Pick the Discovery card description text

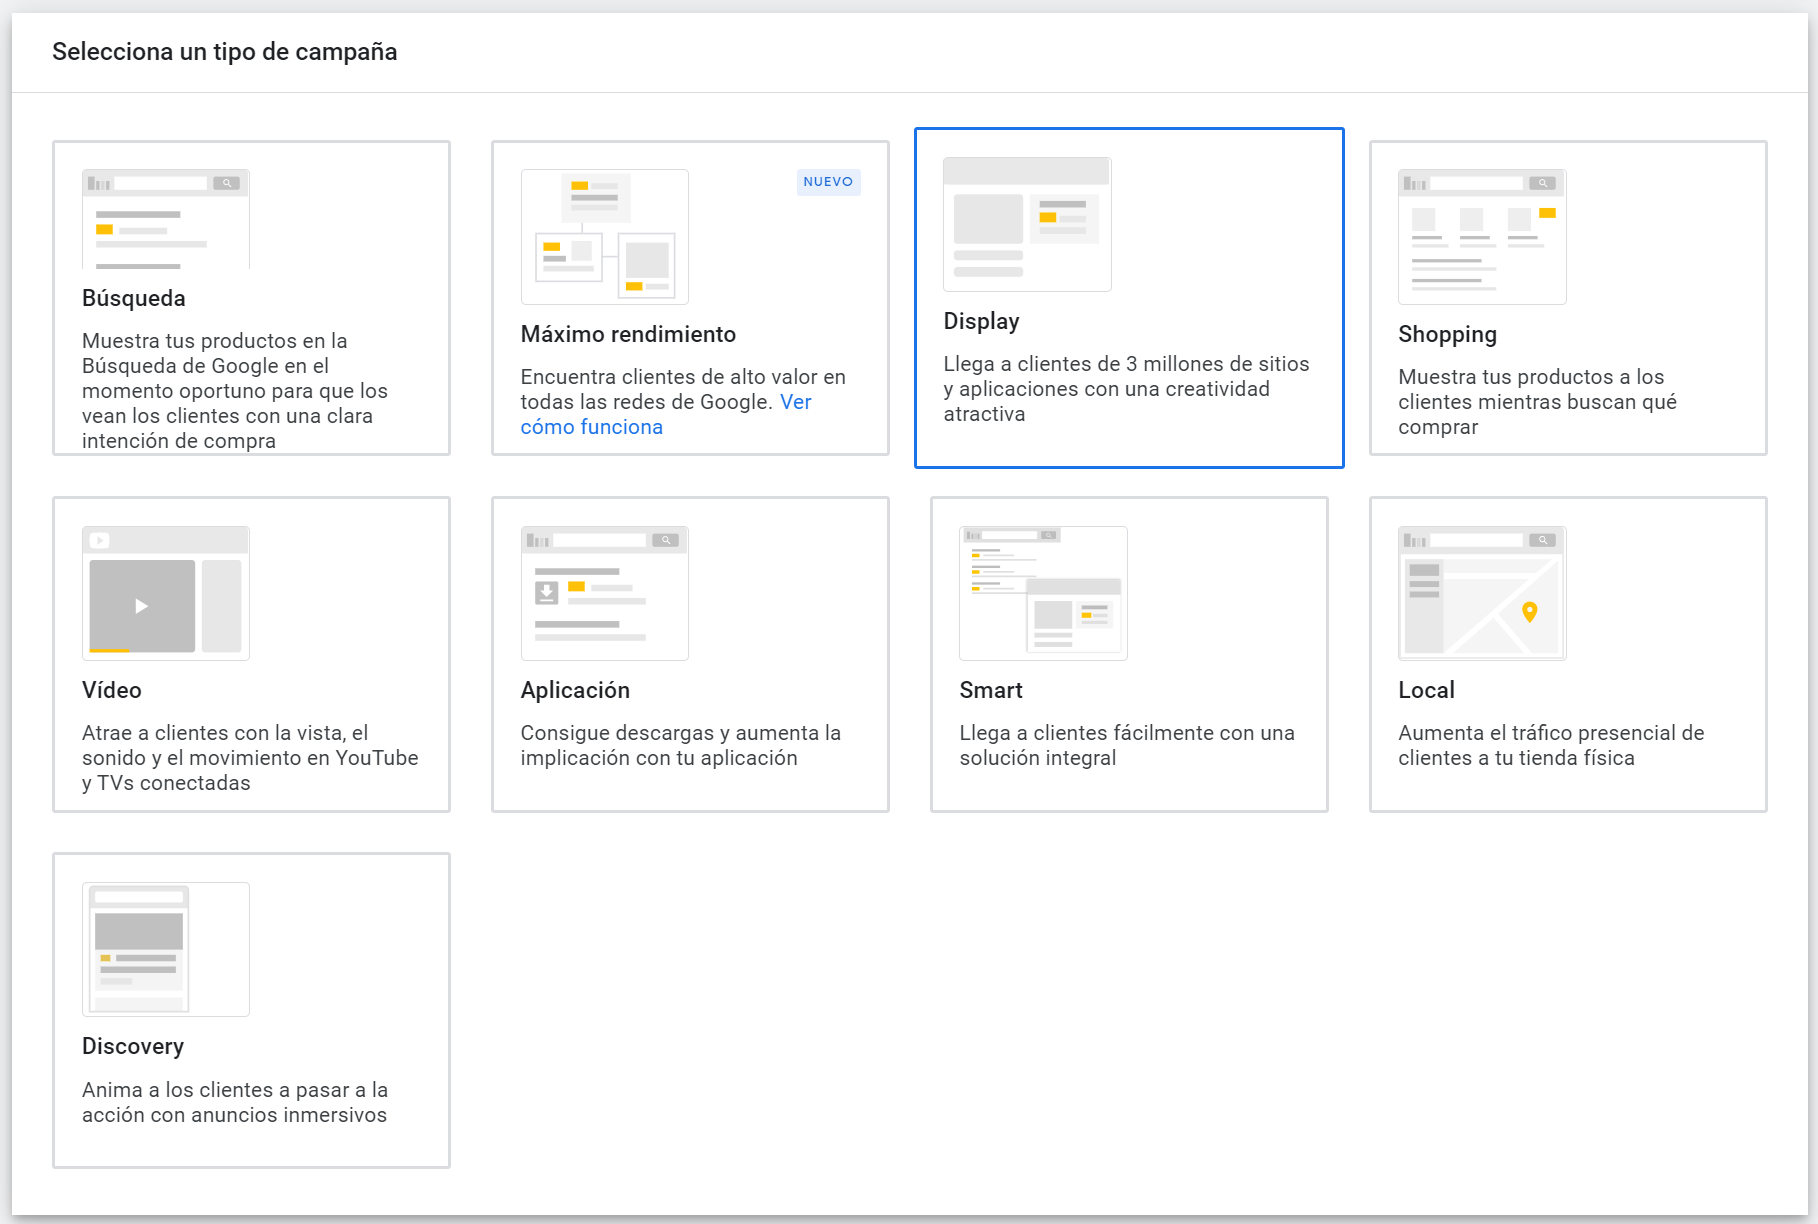tap(235, 1102)
